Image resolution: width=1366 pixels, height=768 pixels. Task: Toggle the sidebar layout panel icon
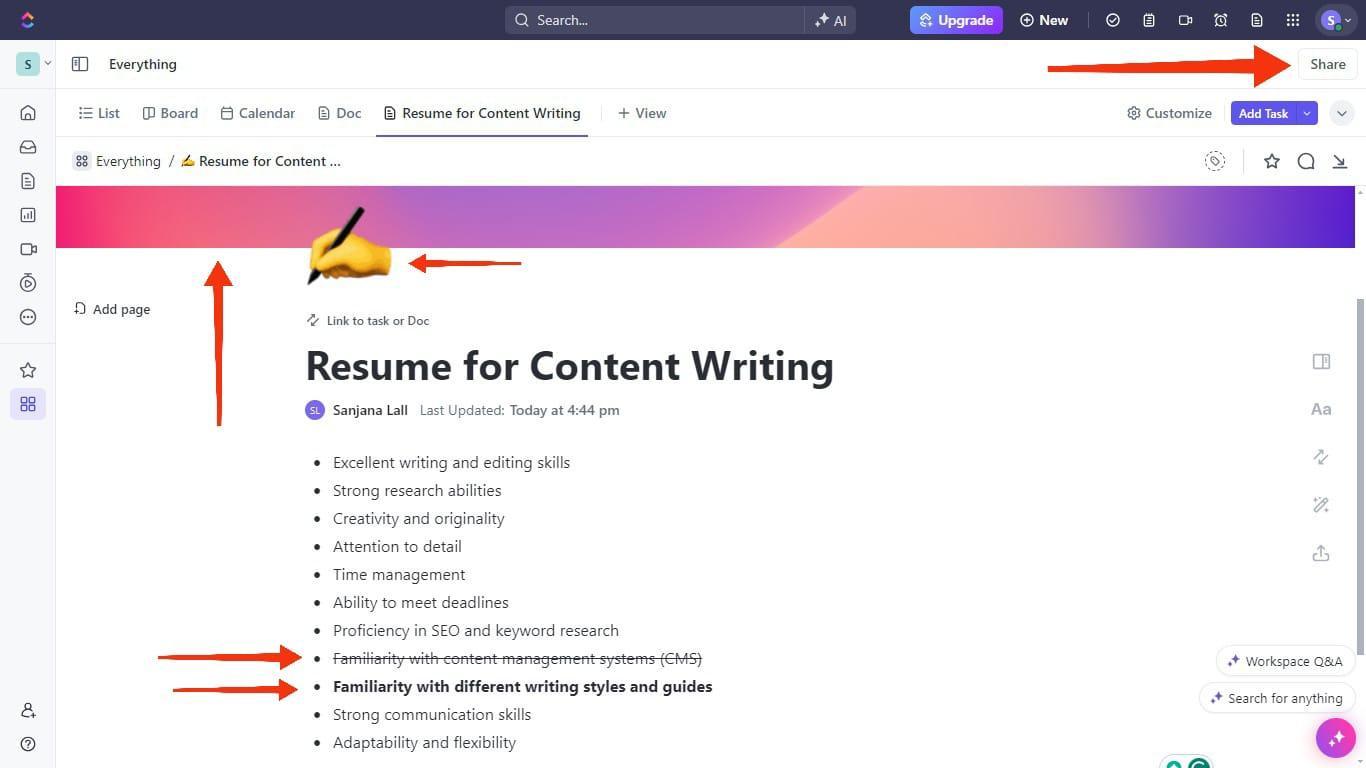[80, 64]
